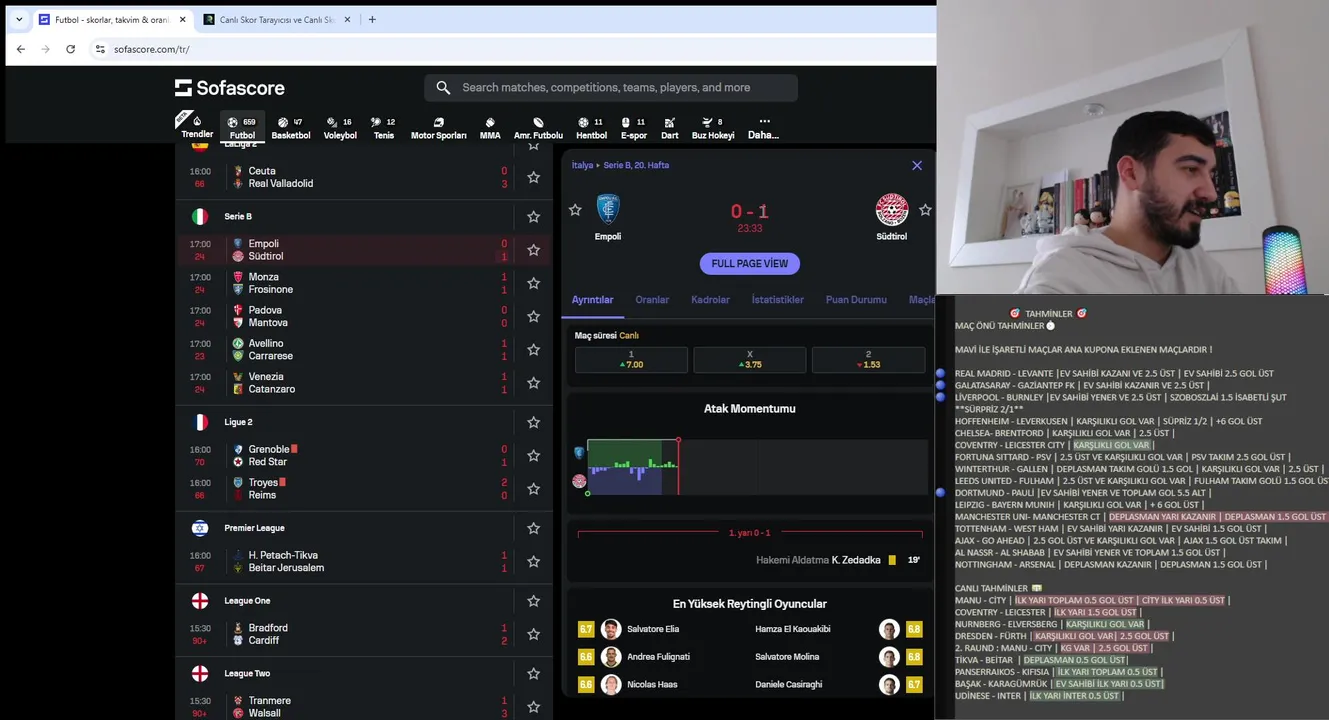Open player Andrea Fulignati
Screen dimensions: 1329x720
[658, 657]
